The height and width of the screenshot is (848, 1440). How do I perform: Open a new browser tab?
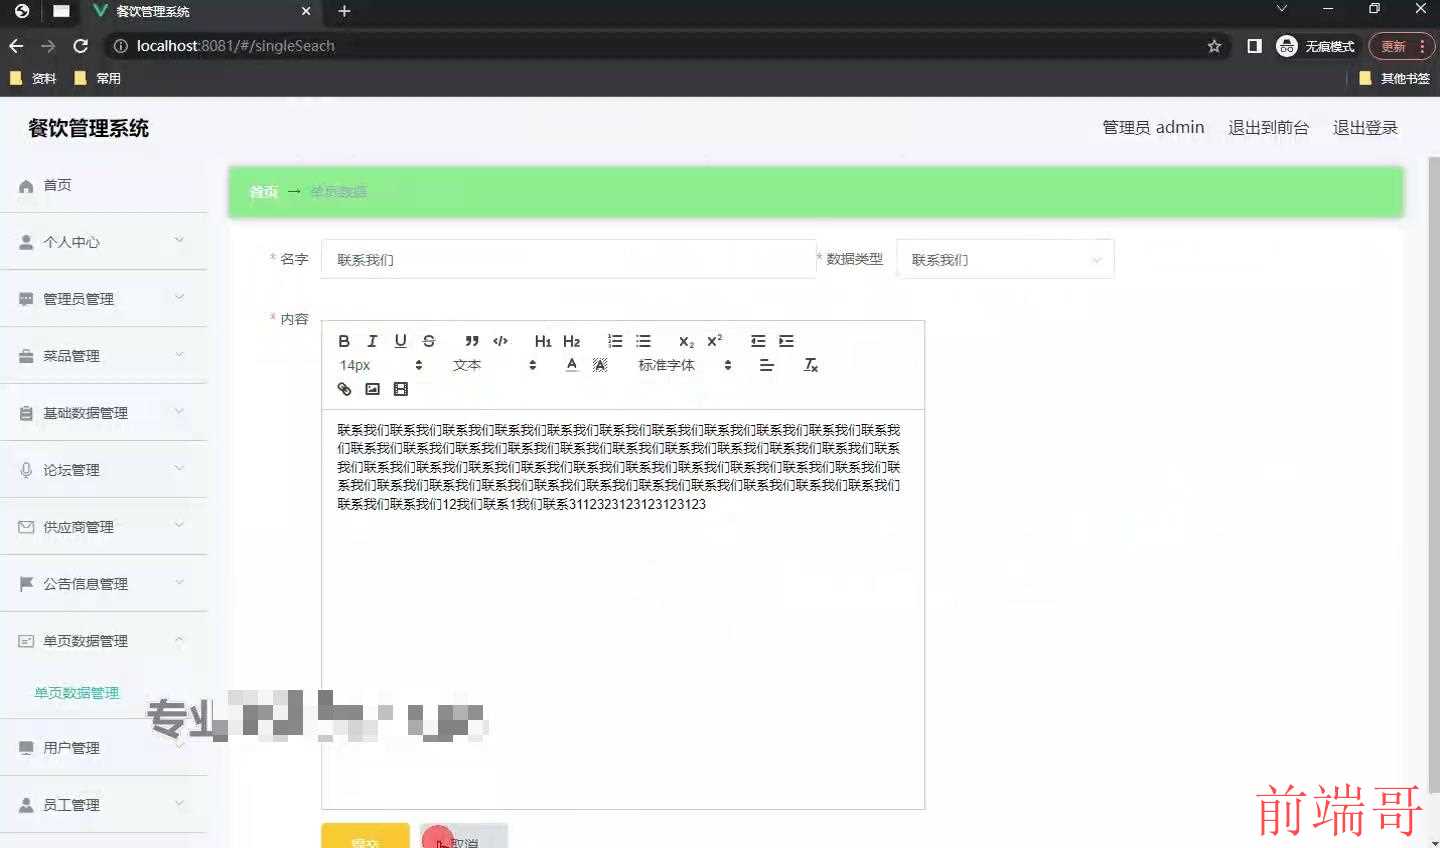[x=344, y=11]
